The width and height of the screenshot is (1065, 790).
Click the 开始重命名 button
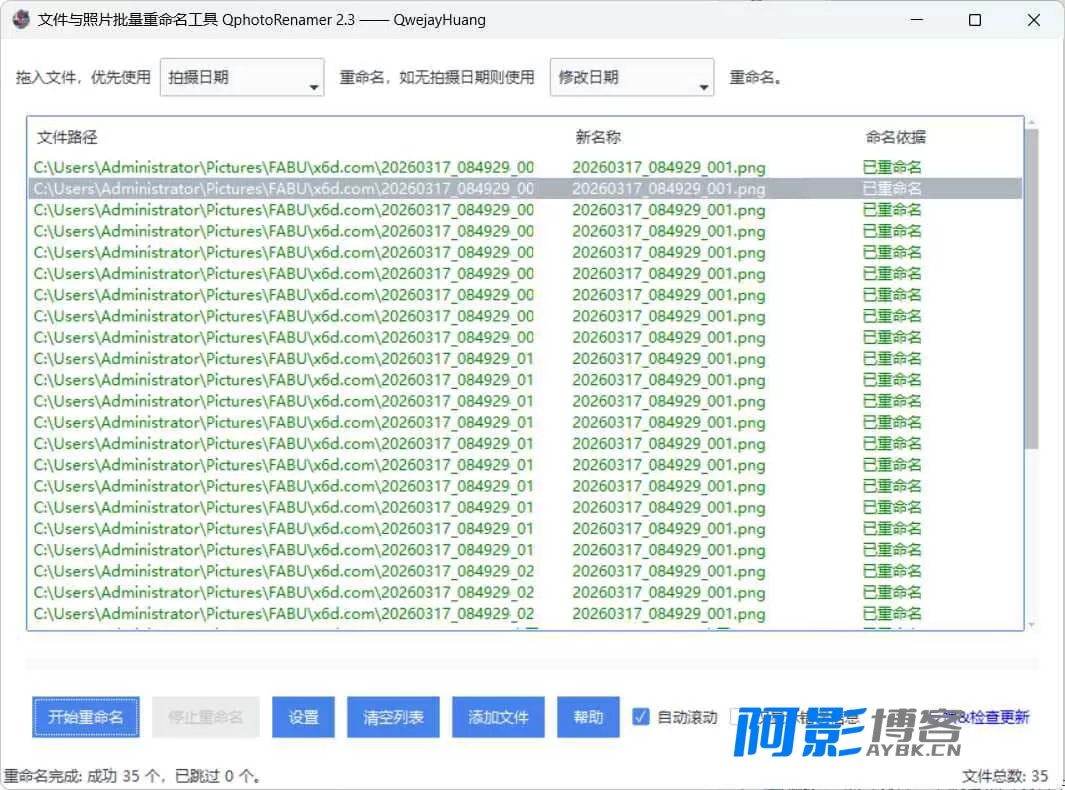pos(86,717)
